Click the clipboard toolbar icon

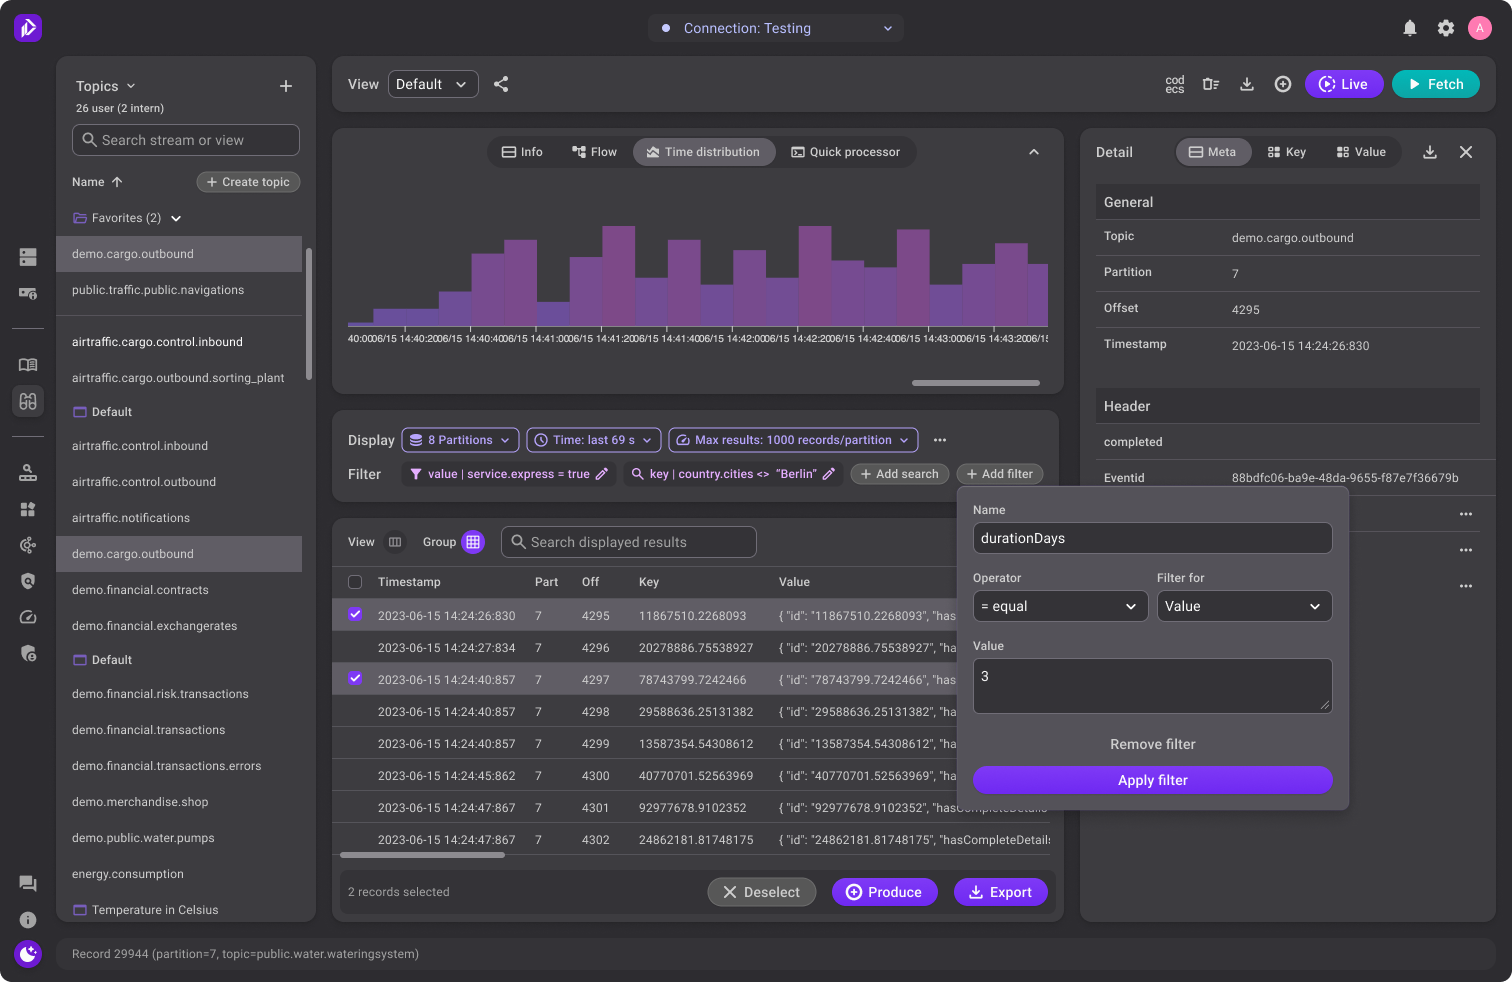click(1211, 84)
